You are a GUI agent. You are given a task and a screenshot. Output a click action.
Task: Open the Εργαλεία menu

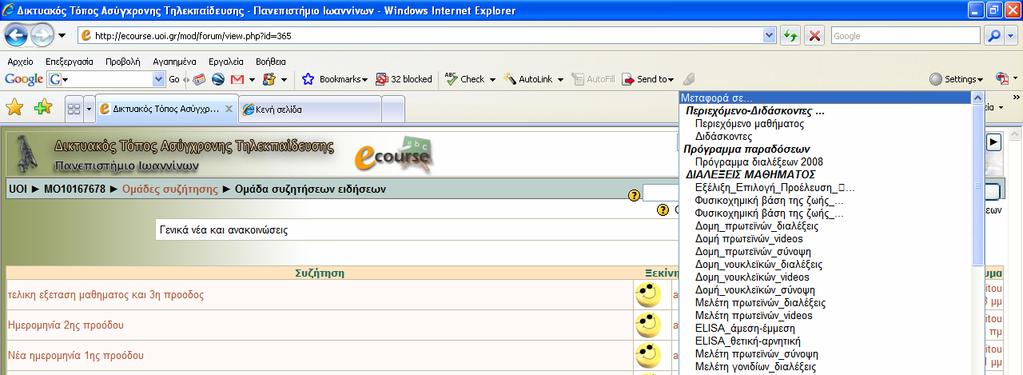226,61
